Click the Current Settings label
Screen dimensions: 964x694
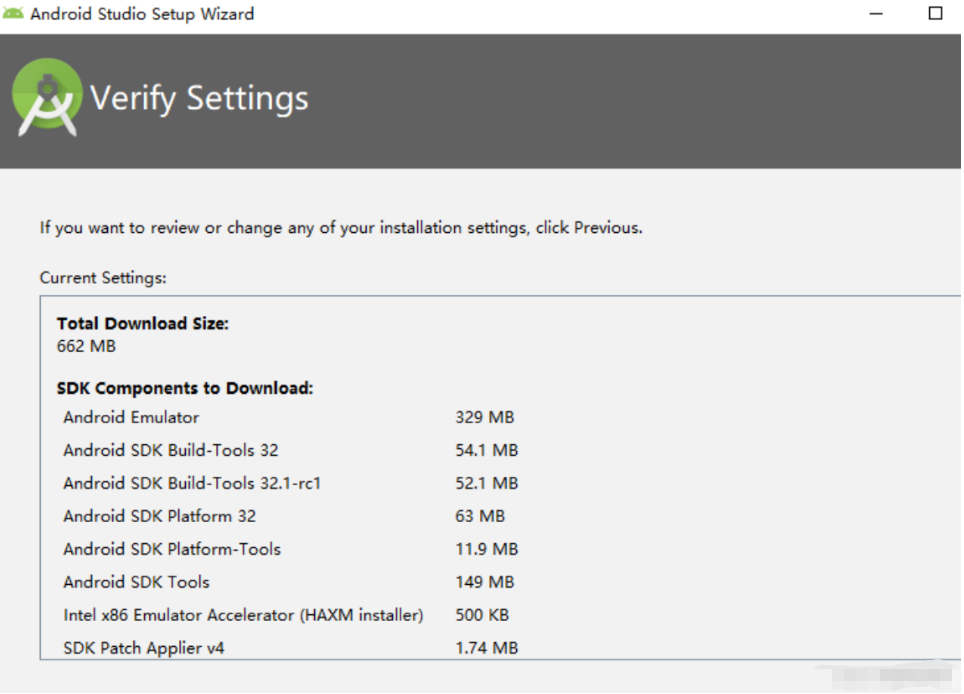pos(103,278)
